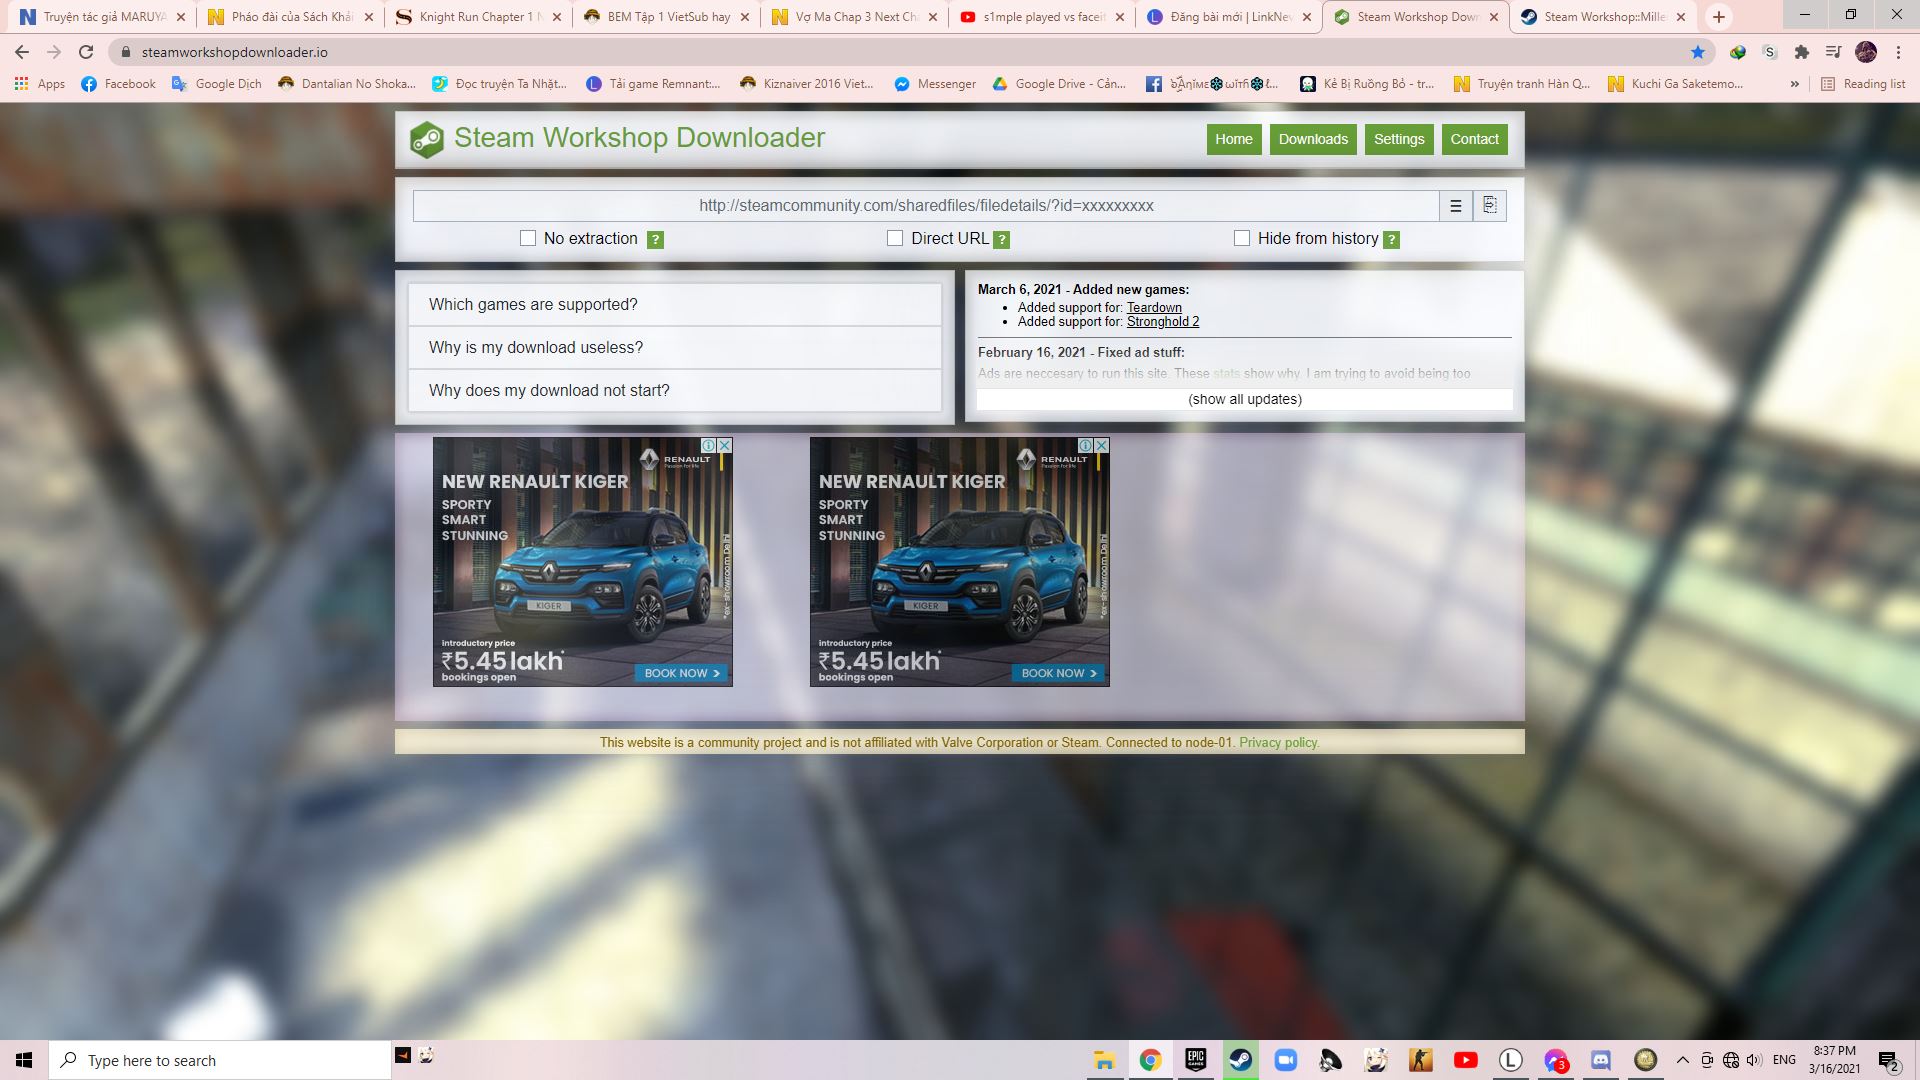Go to the Settings page of the site

tap(1398, 140)
